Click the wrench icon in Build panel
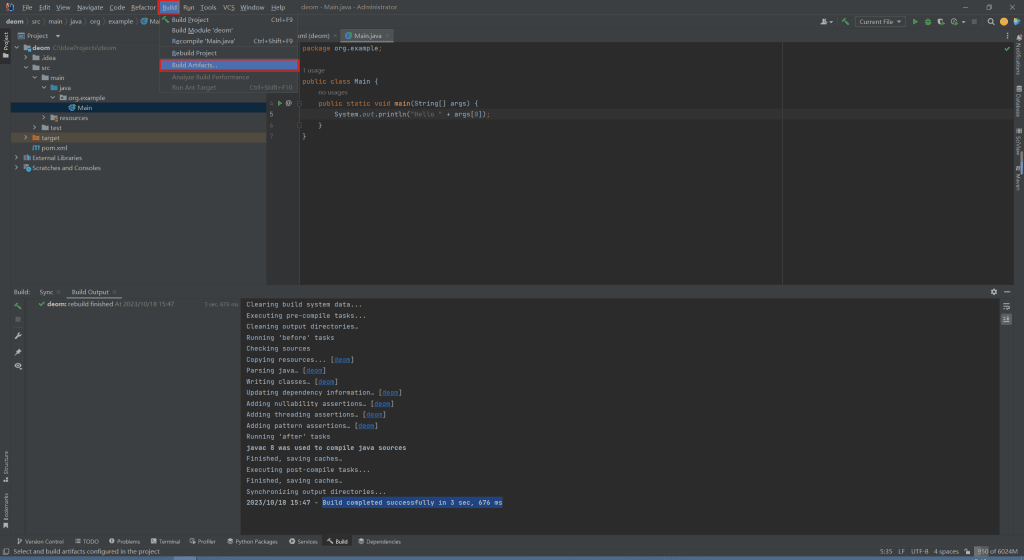This screenshot has width=1024, height=560. 18,336
